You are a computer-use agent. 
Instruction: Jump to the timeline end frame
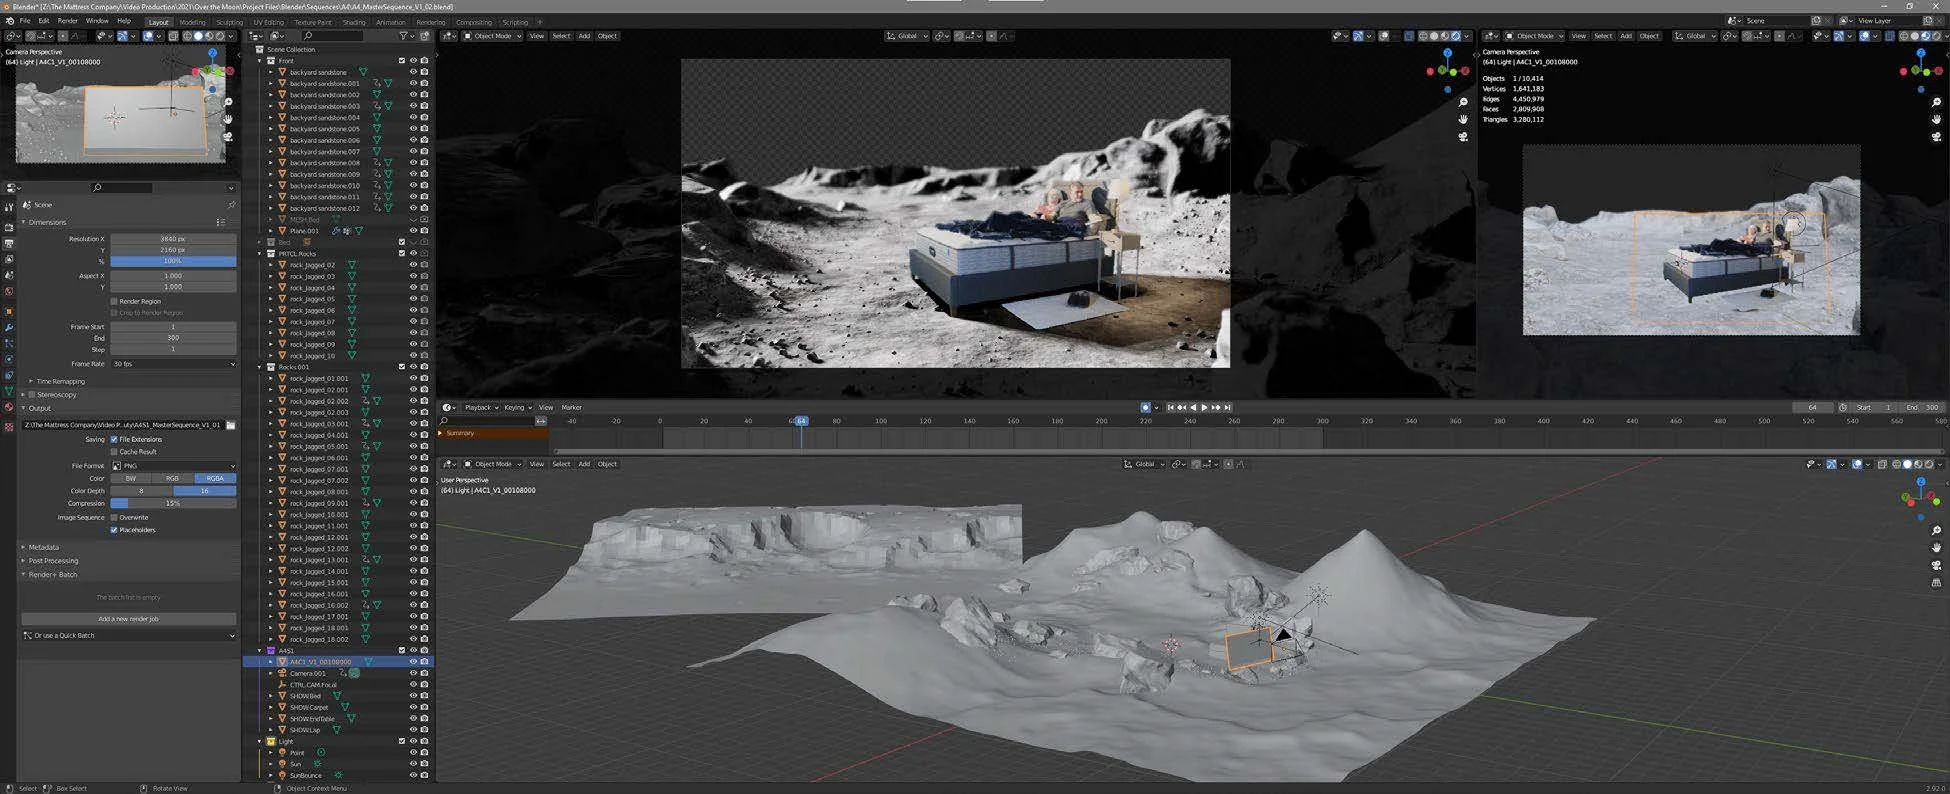pos(1227,408)
